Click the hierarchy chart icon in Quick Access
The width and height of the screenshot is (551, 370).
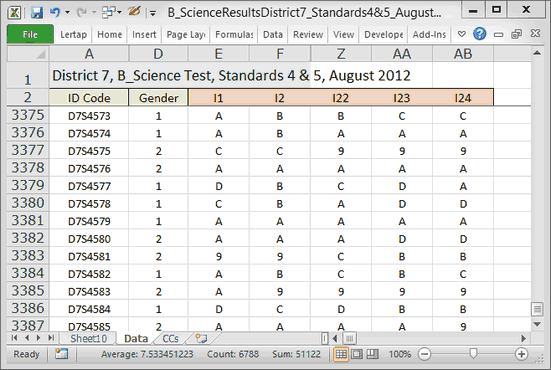109,13
